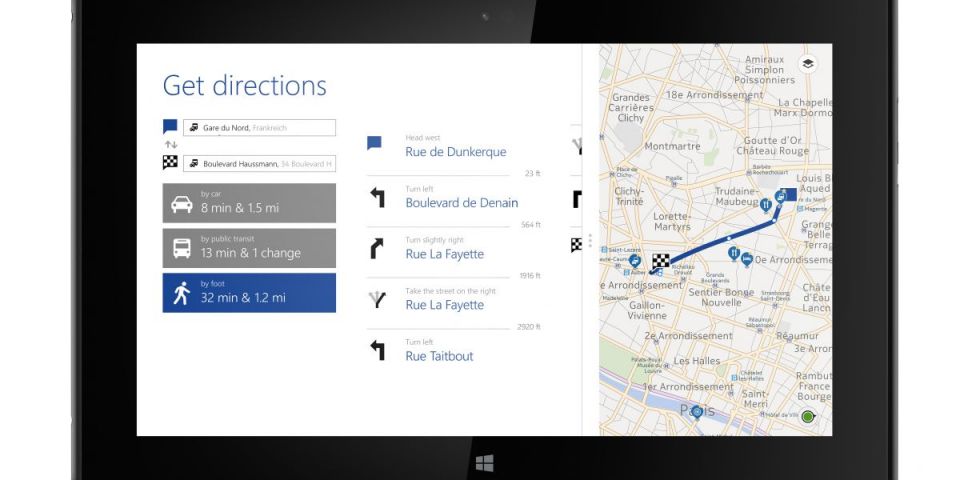Tap the checkered destination flag on the map
This screenshot has width=960, height=480.
pyautogui.click(x=661, y=262)
